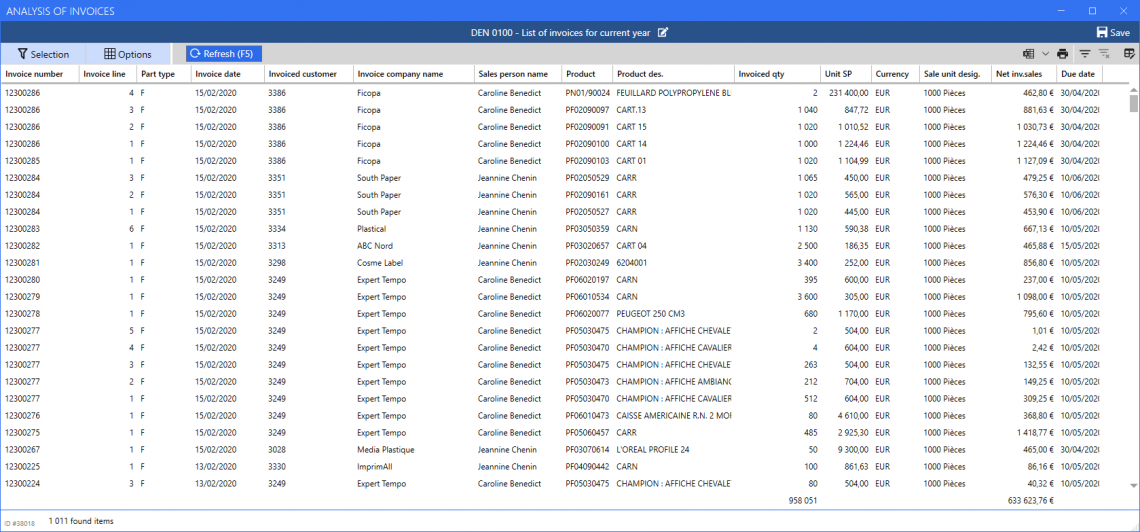Screen dimensions: 1140x532
Task: Open the Selection tab
Action: pyautogui.click(x=43, y=55)
